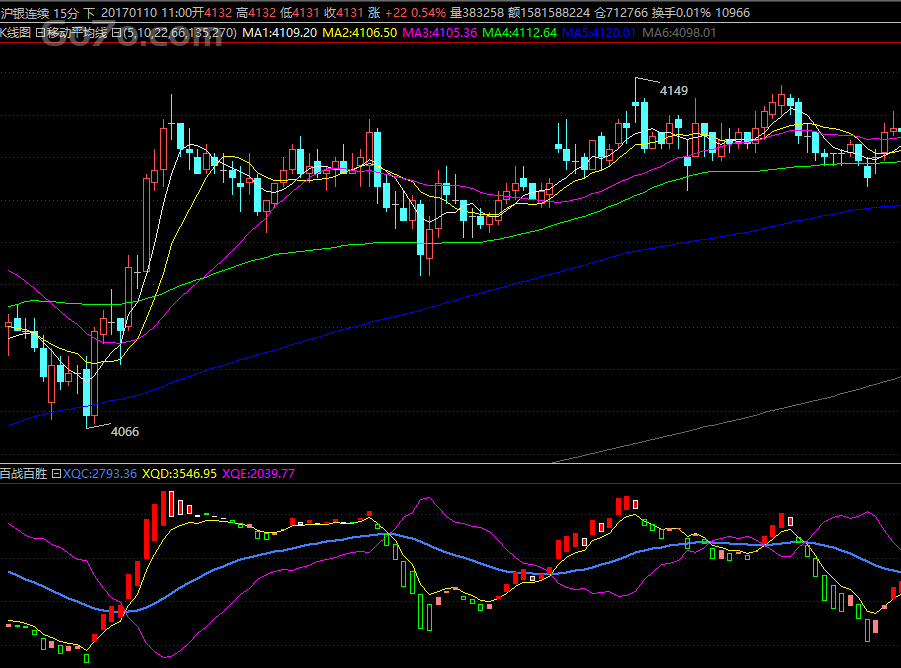Collapse the box before (5,10,22,66,135,270) parameters

115,33
